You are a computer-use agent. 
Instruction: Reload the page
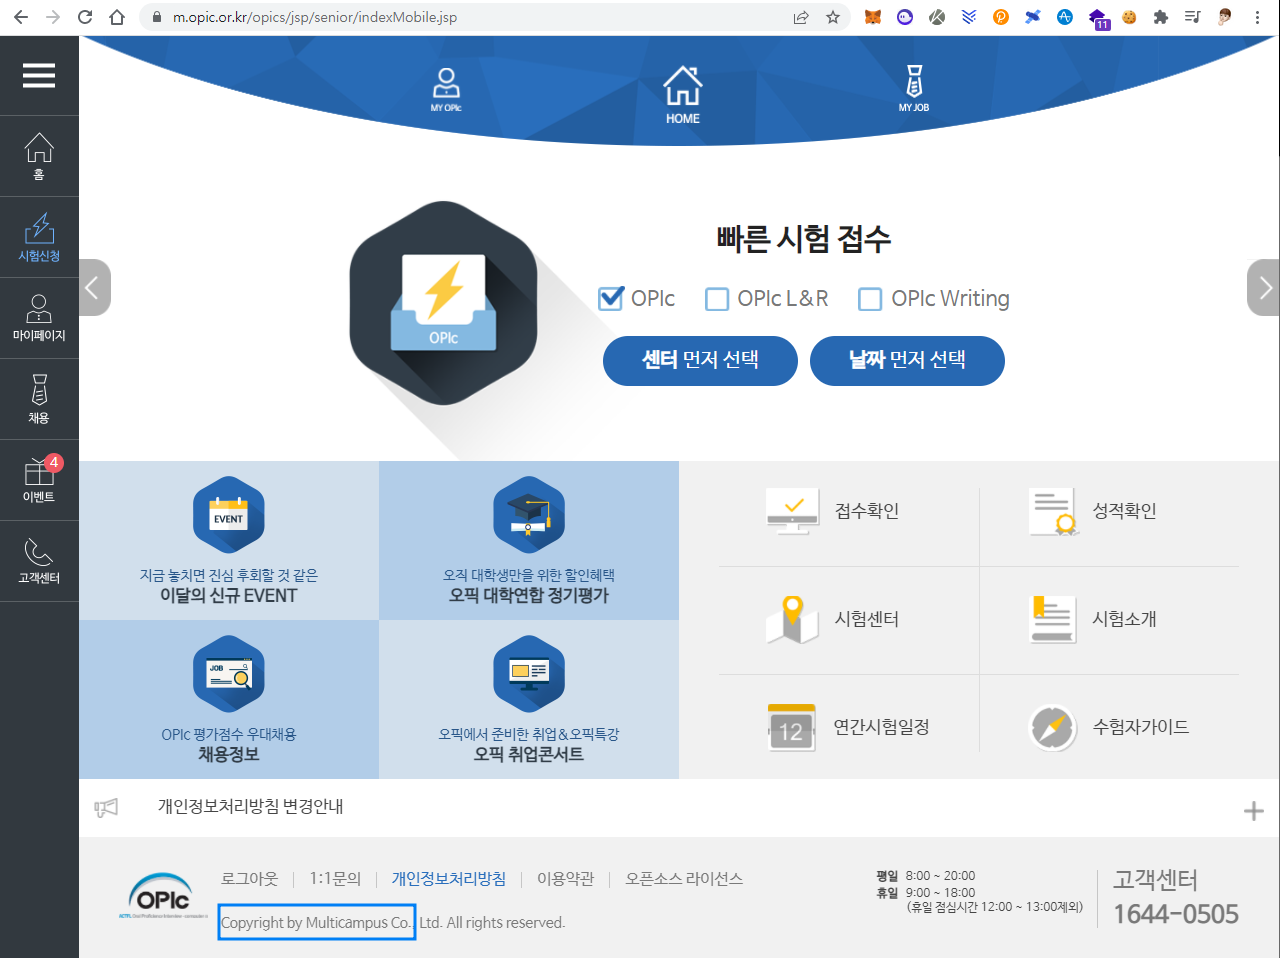click(x=85, y=17)
